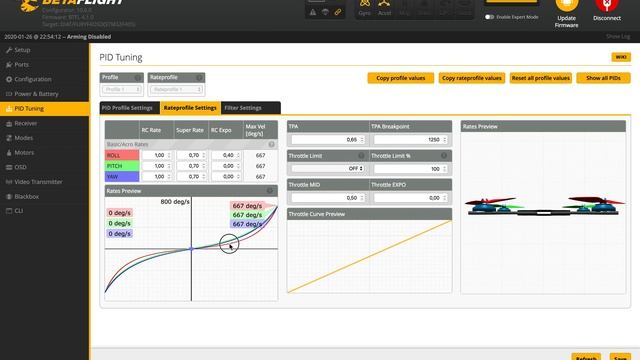Click the link status icon in header
The width and height of the screenshot is (640, 360).
(x=338, y=12)
